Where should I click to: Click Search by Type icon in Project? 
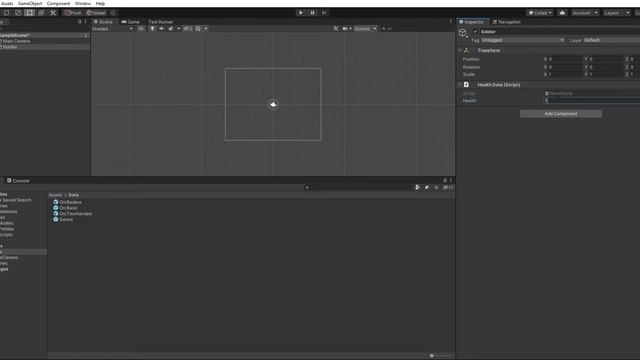[x=417, y=187]
